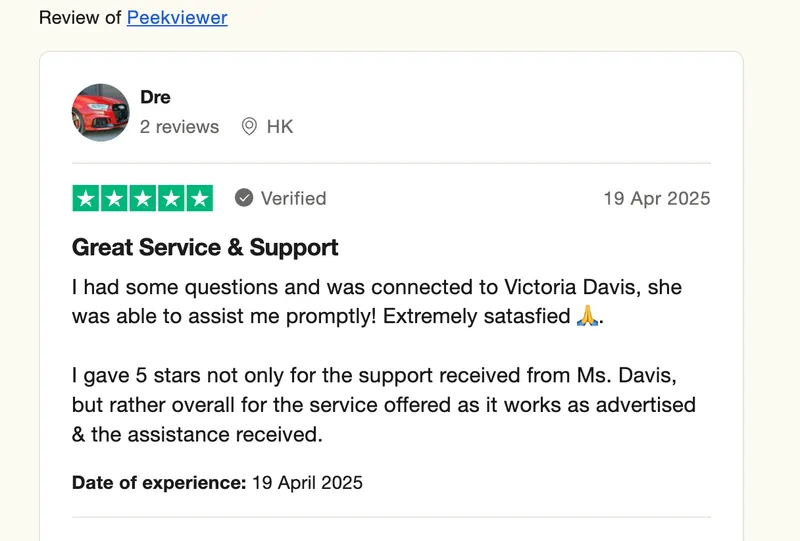
Task: Click Dre's red car profile picture
Action: pos(100,112)
